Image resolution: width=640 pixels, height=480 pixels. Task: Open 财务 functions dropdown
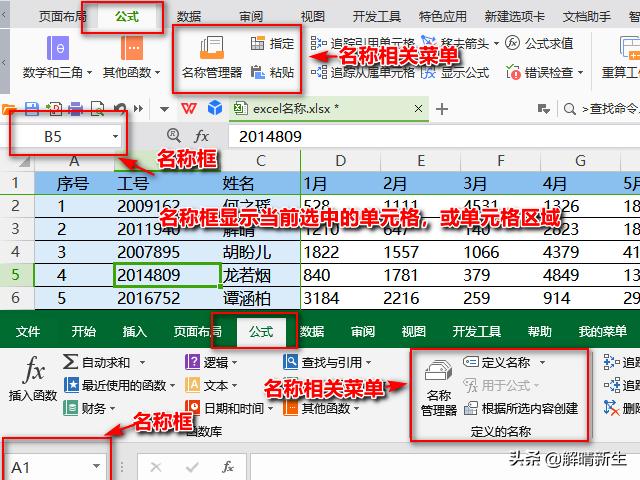112,408
